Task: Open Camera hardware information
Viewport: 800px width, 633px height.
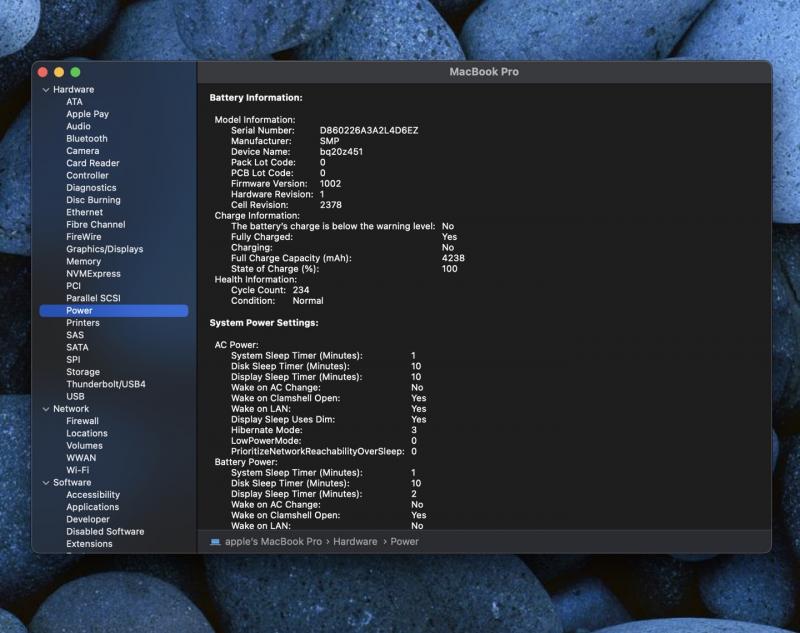Action: pyautogui.click(x=83, y=150)
